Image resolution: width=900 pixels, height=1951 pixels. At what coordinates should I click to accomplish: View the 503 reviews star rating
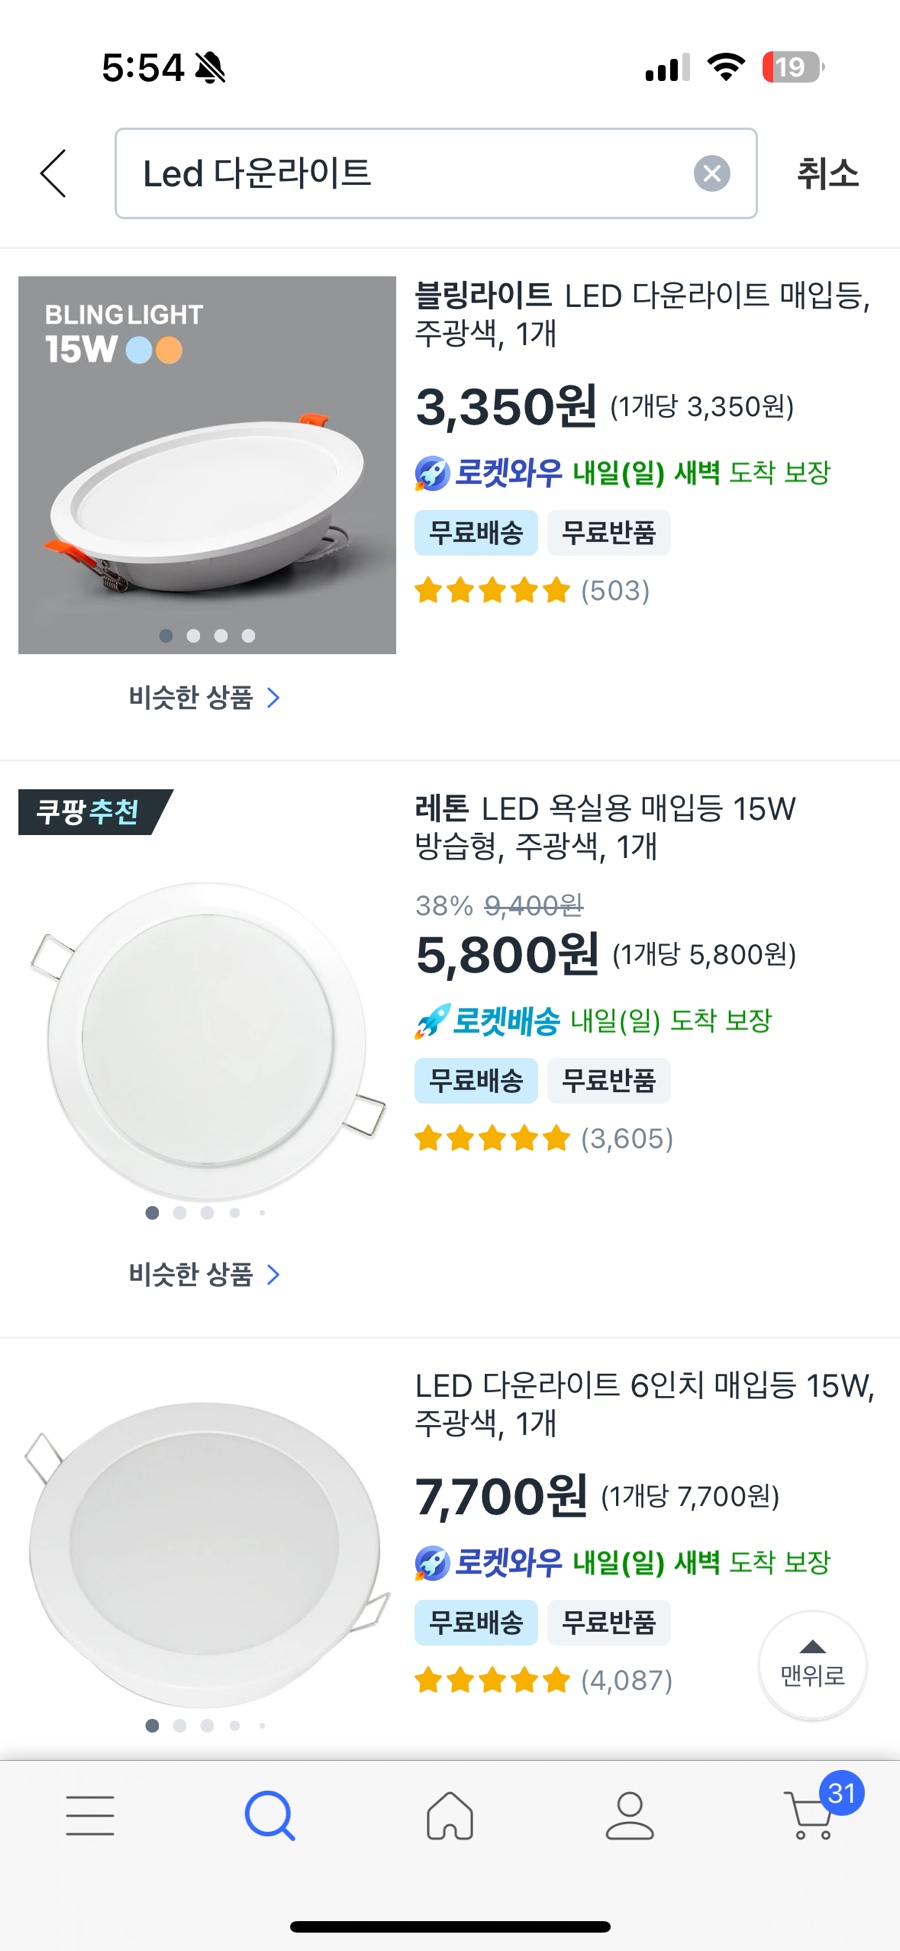pos(532,591)
